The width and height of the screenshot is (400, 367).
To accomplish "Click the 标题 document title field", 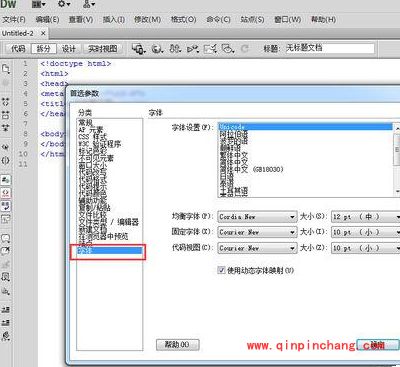I will (329, 48).
